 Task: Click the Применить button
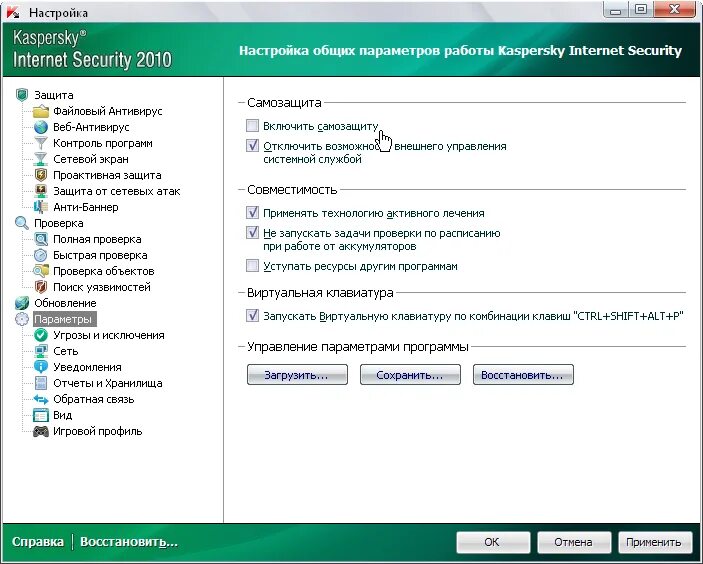click(655, 542)
